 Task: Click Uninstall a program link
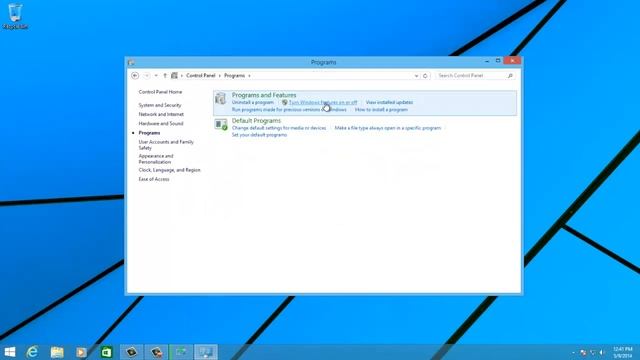click(x=253, y=102)
